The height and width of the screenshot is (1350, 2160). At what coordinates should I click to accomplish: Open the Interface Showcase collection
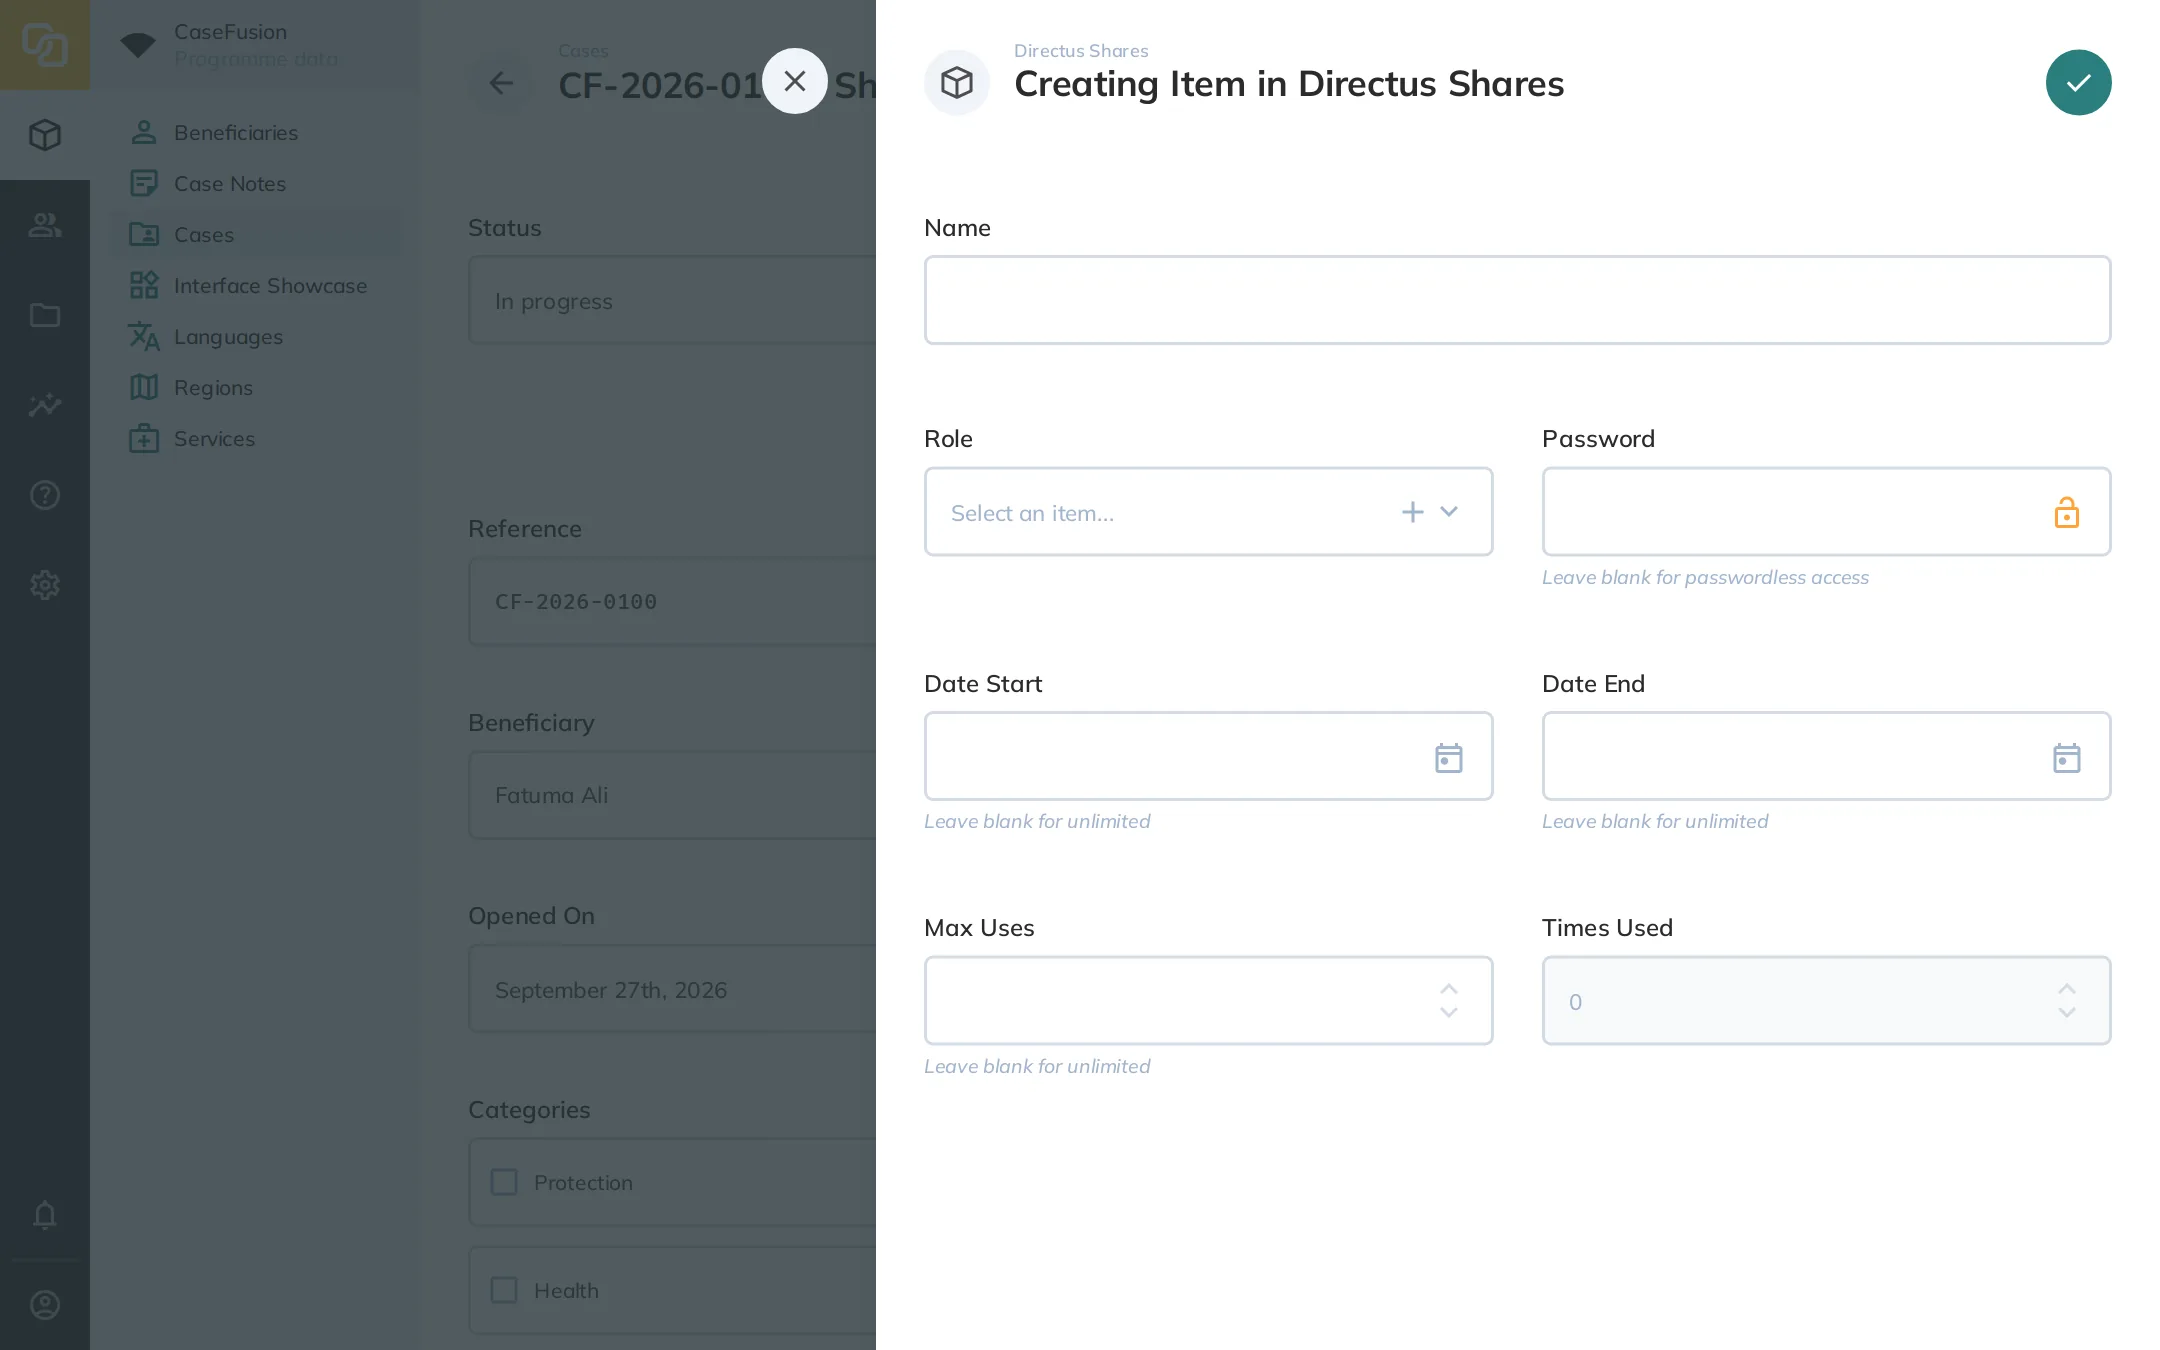point(256,285)
